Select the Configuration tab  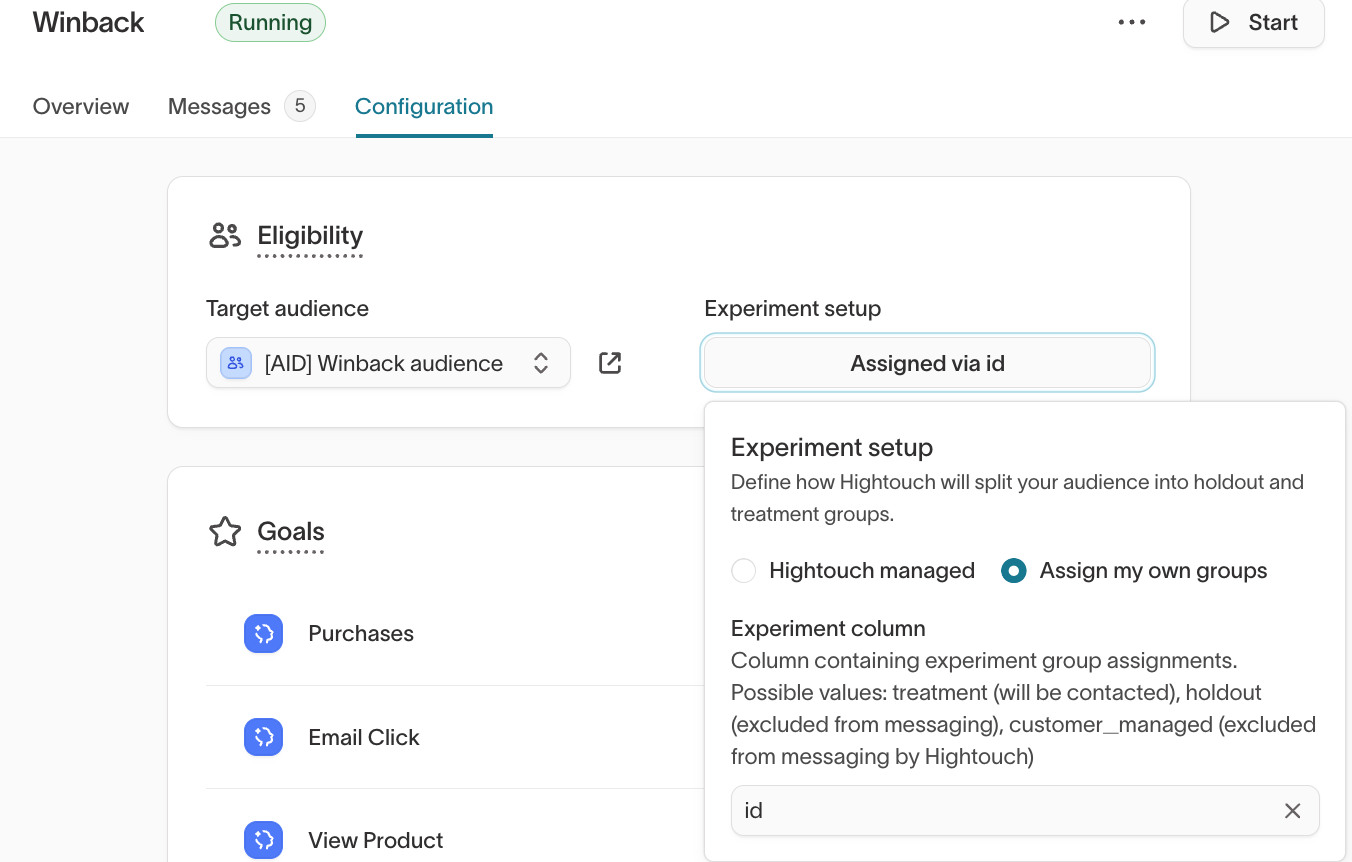(423, 106)
